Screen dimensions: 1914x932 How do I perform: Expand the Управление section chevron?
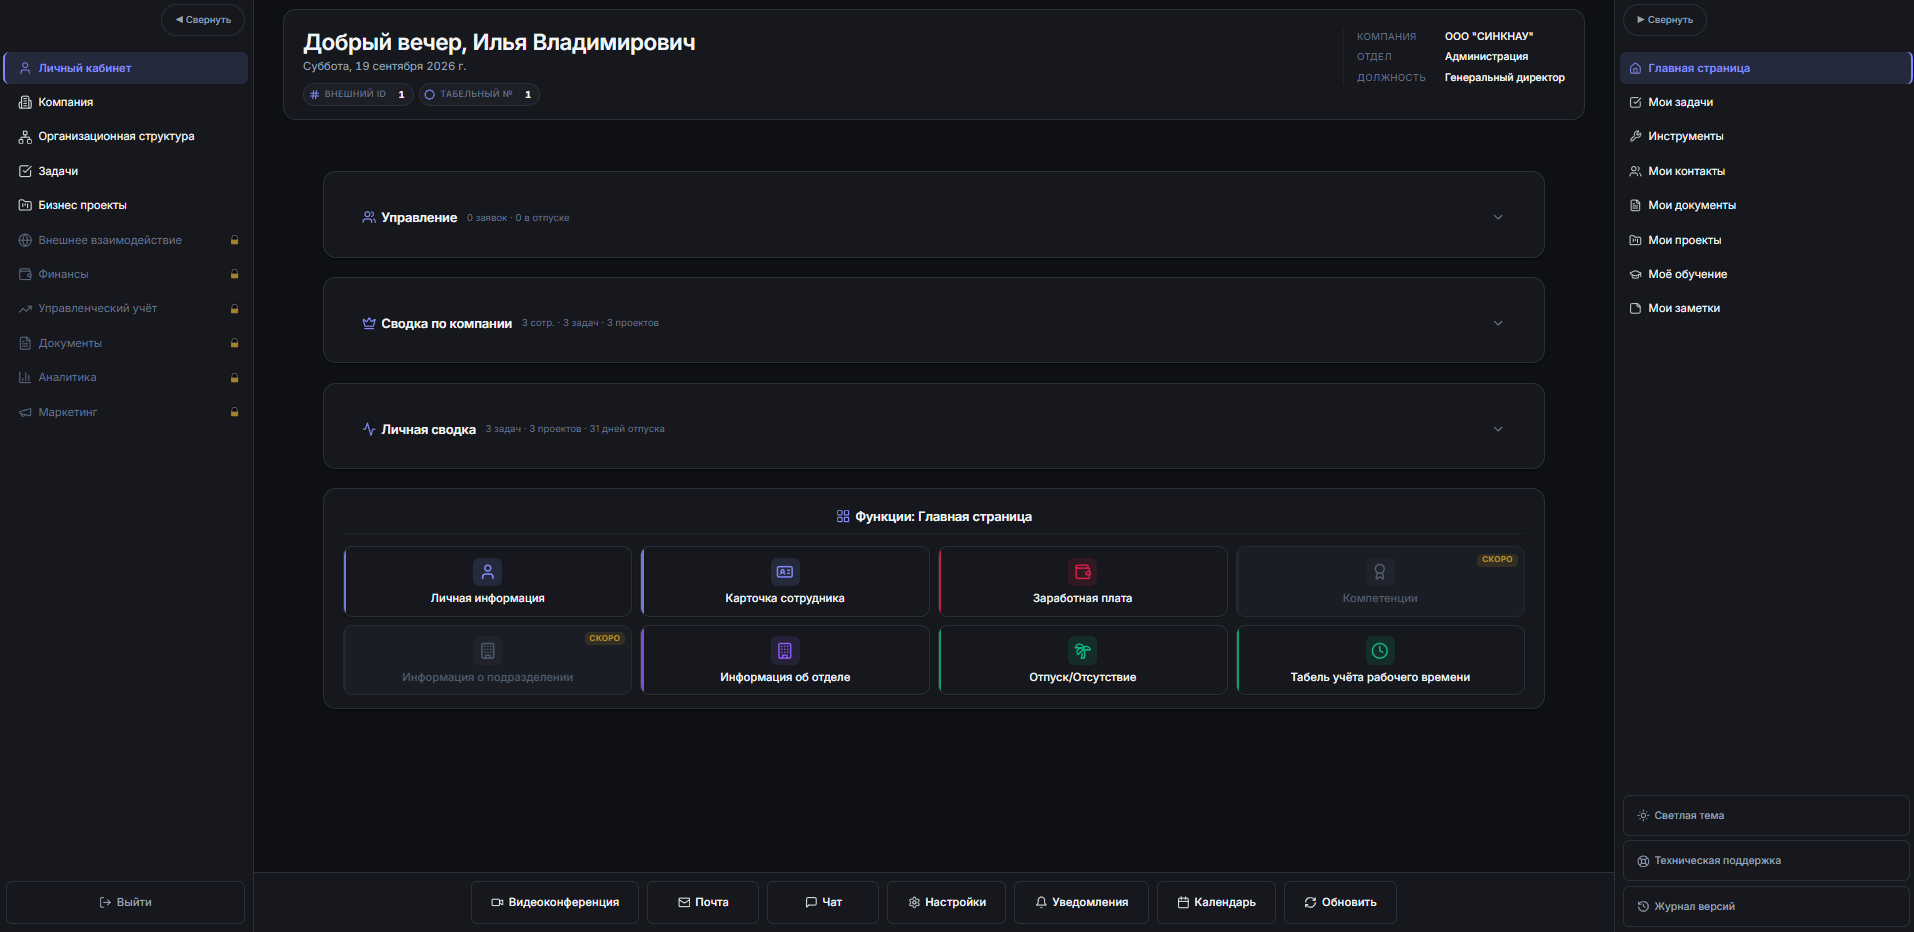click(1498, 217)
